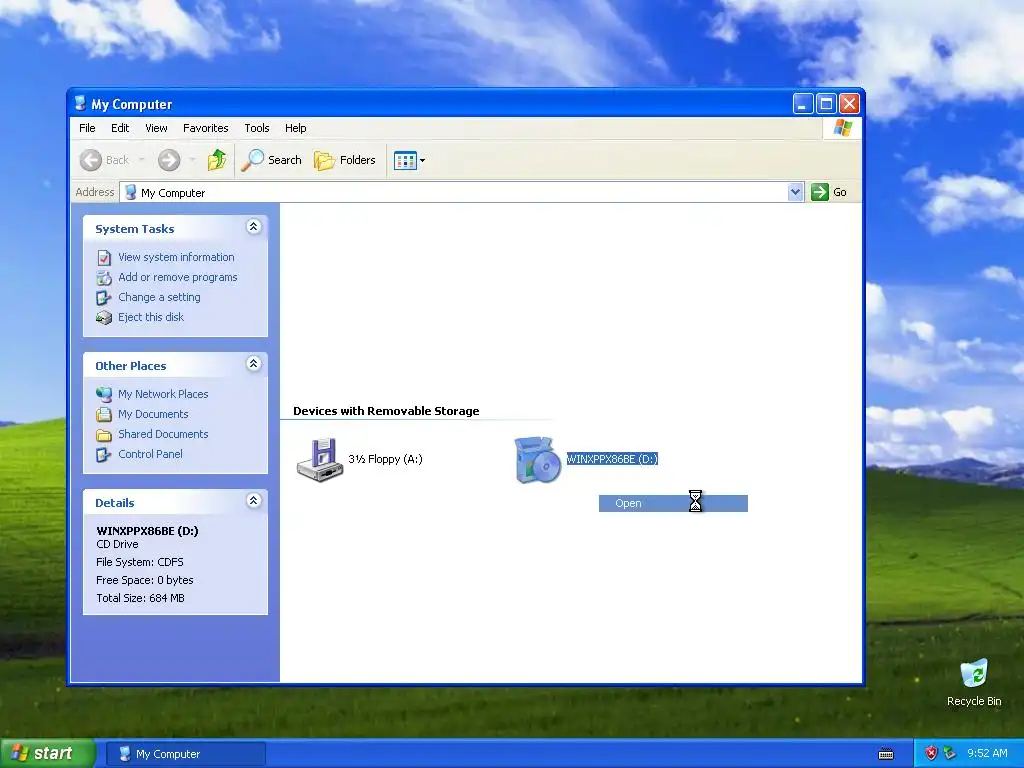Open My Network Places link
This screenshot has height=768, width=1024.
[163, 394]
